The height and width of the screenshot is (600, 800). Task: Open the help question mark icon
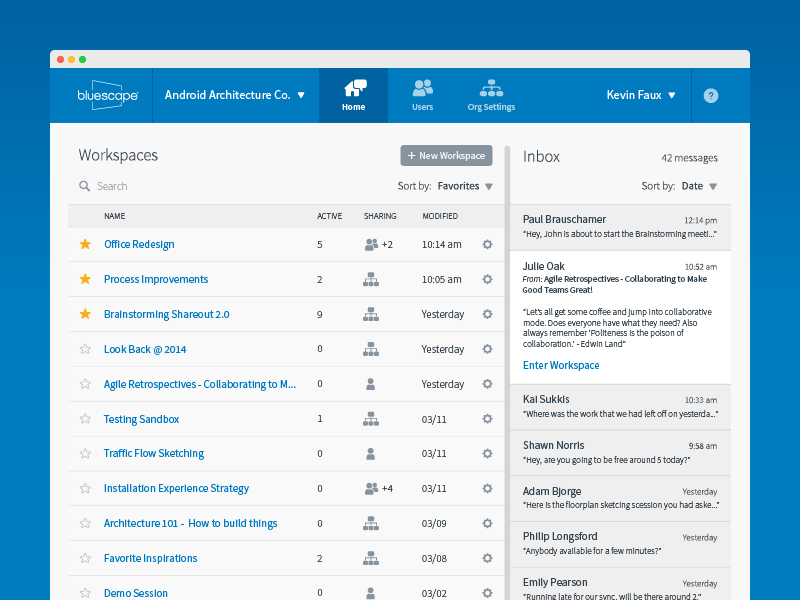(711, 96)
